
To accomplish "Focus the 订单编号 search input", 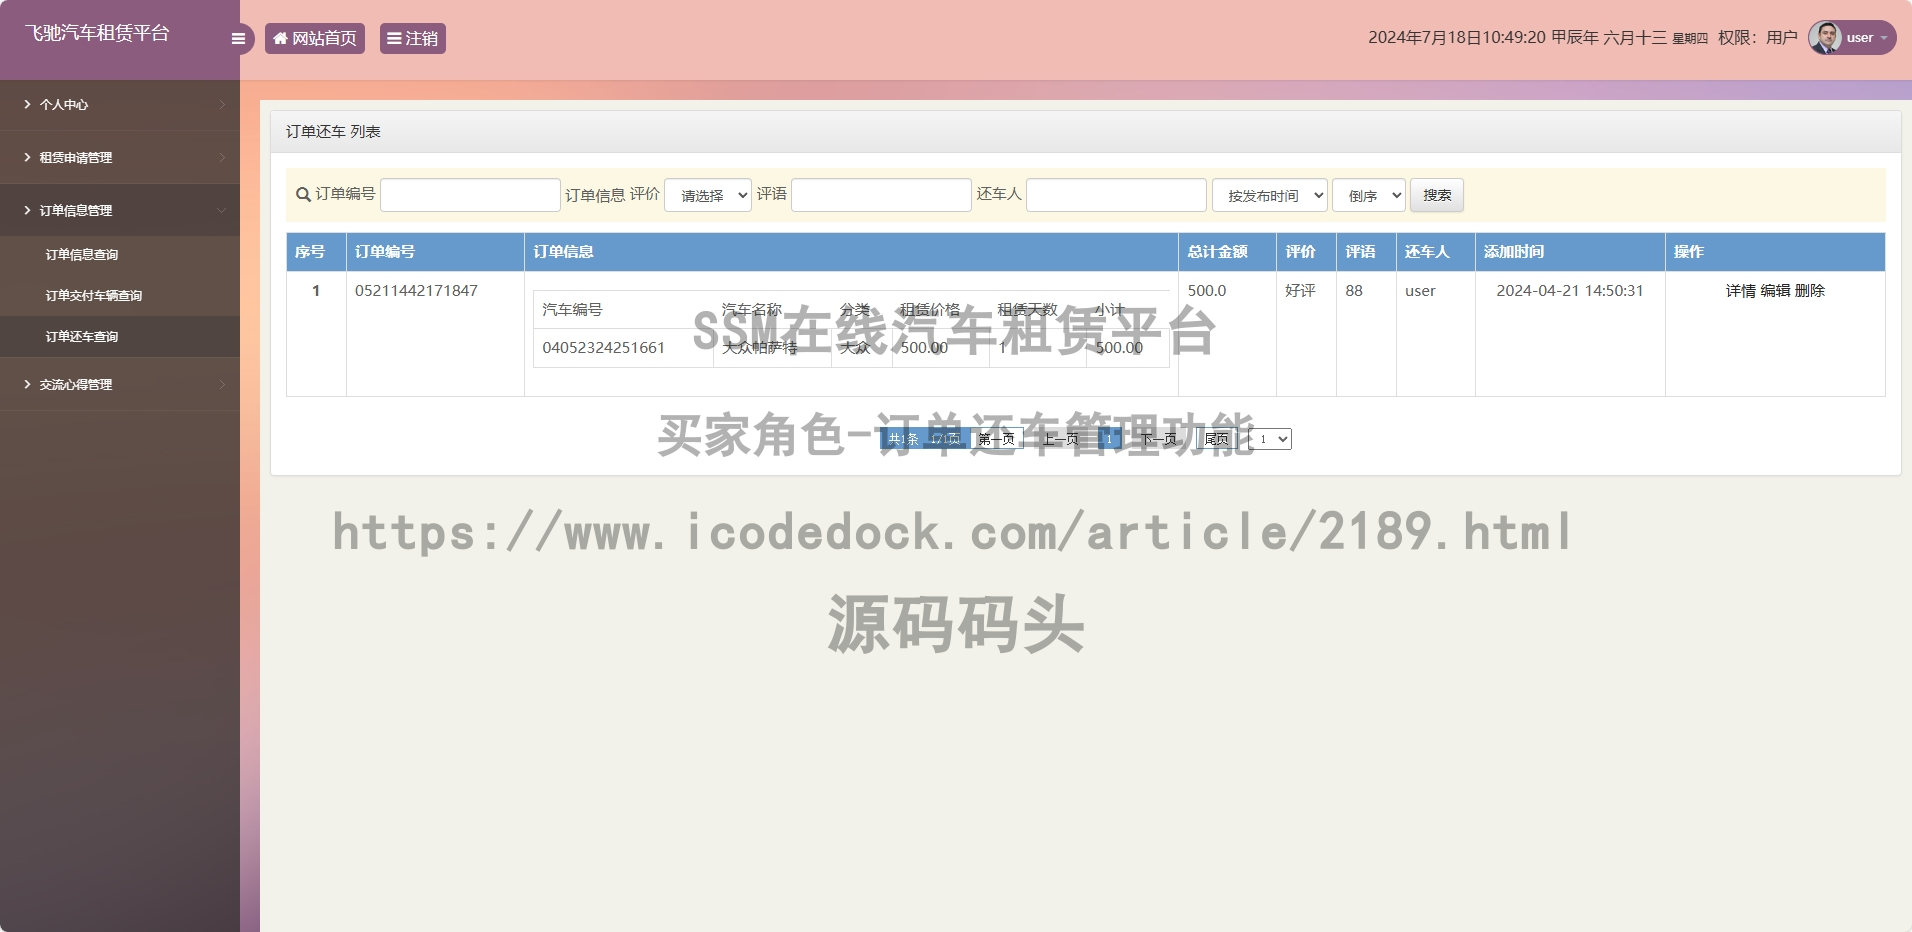I will click(x=470, y=195).
